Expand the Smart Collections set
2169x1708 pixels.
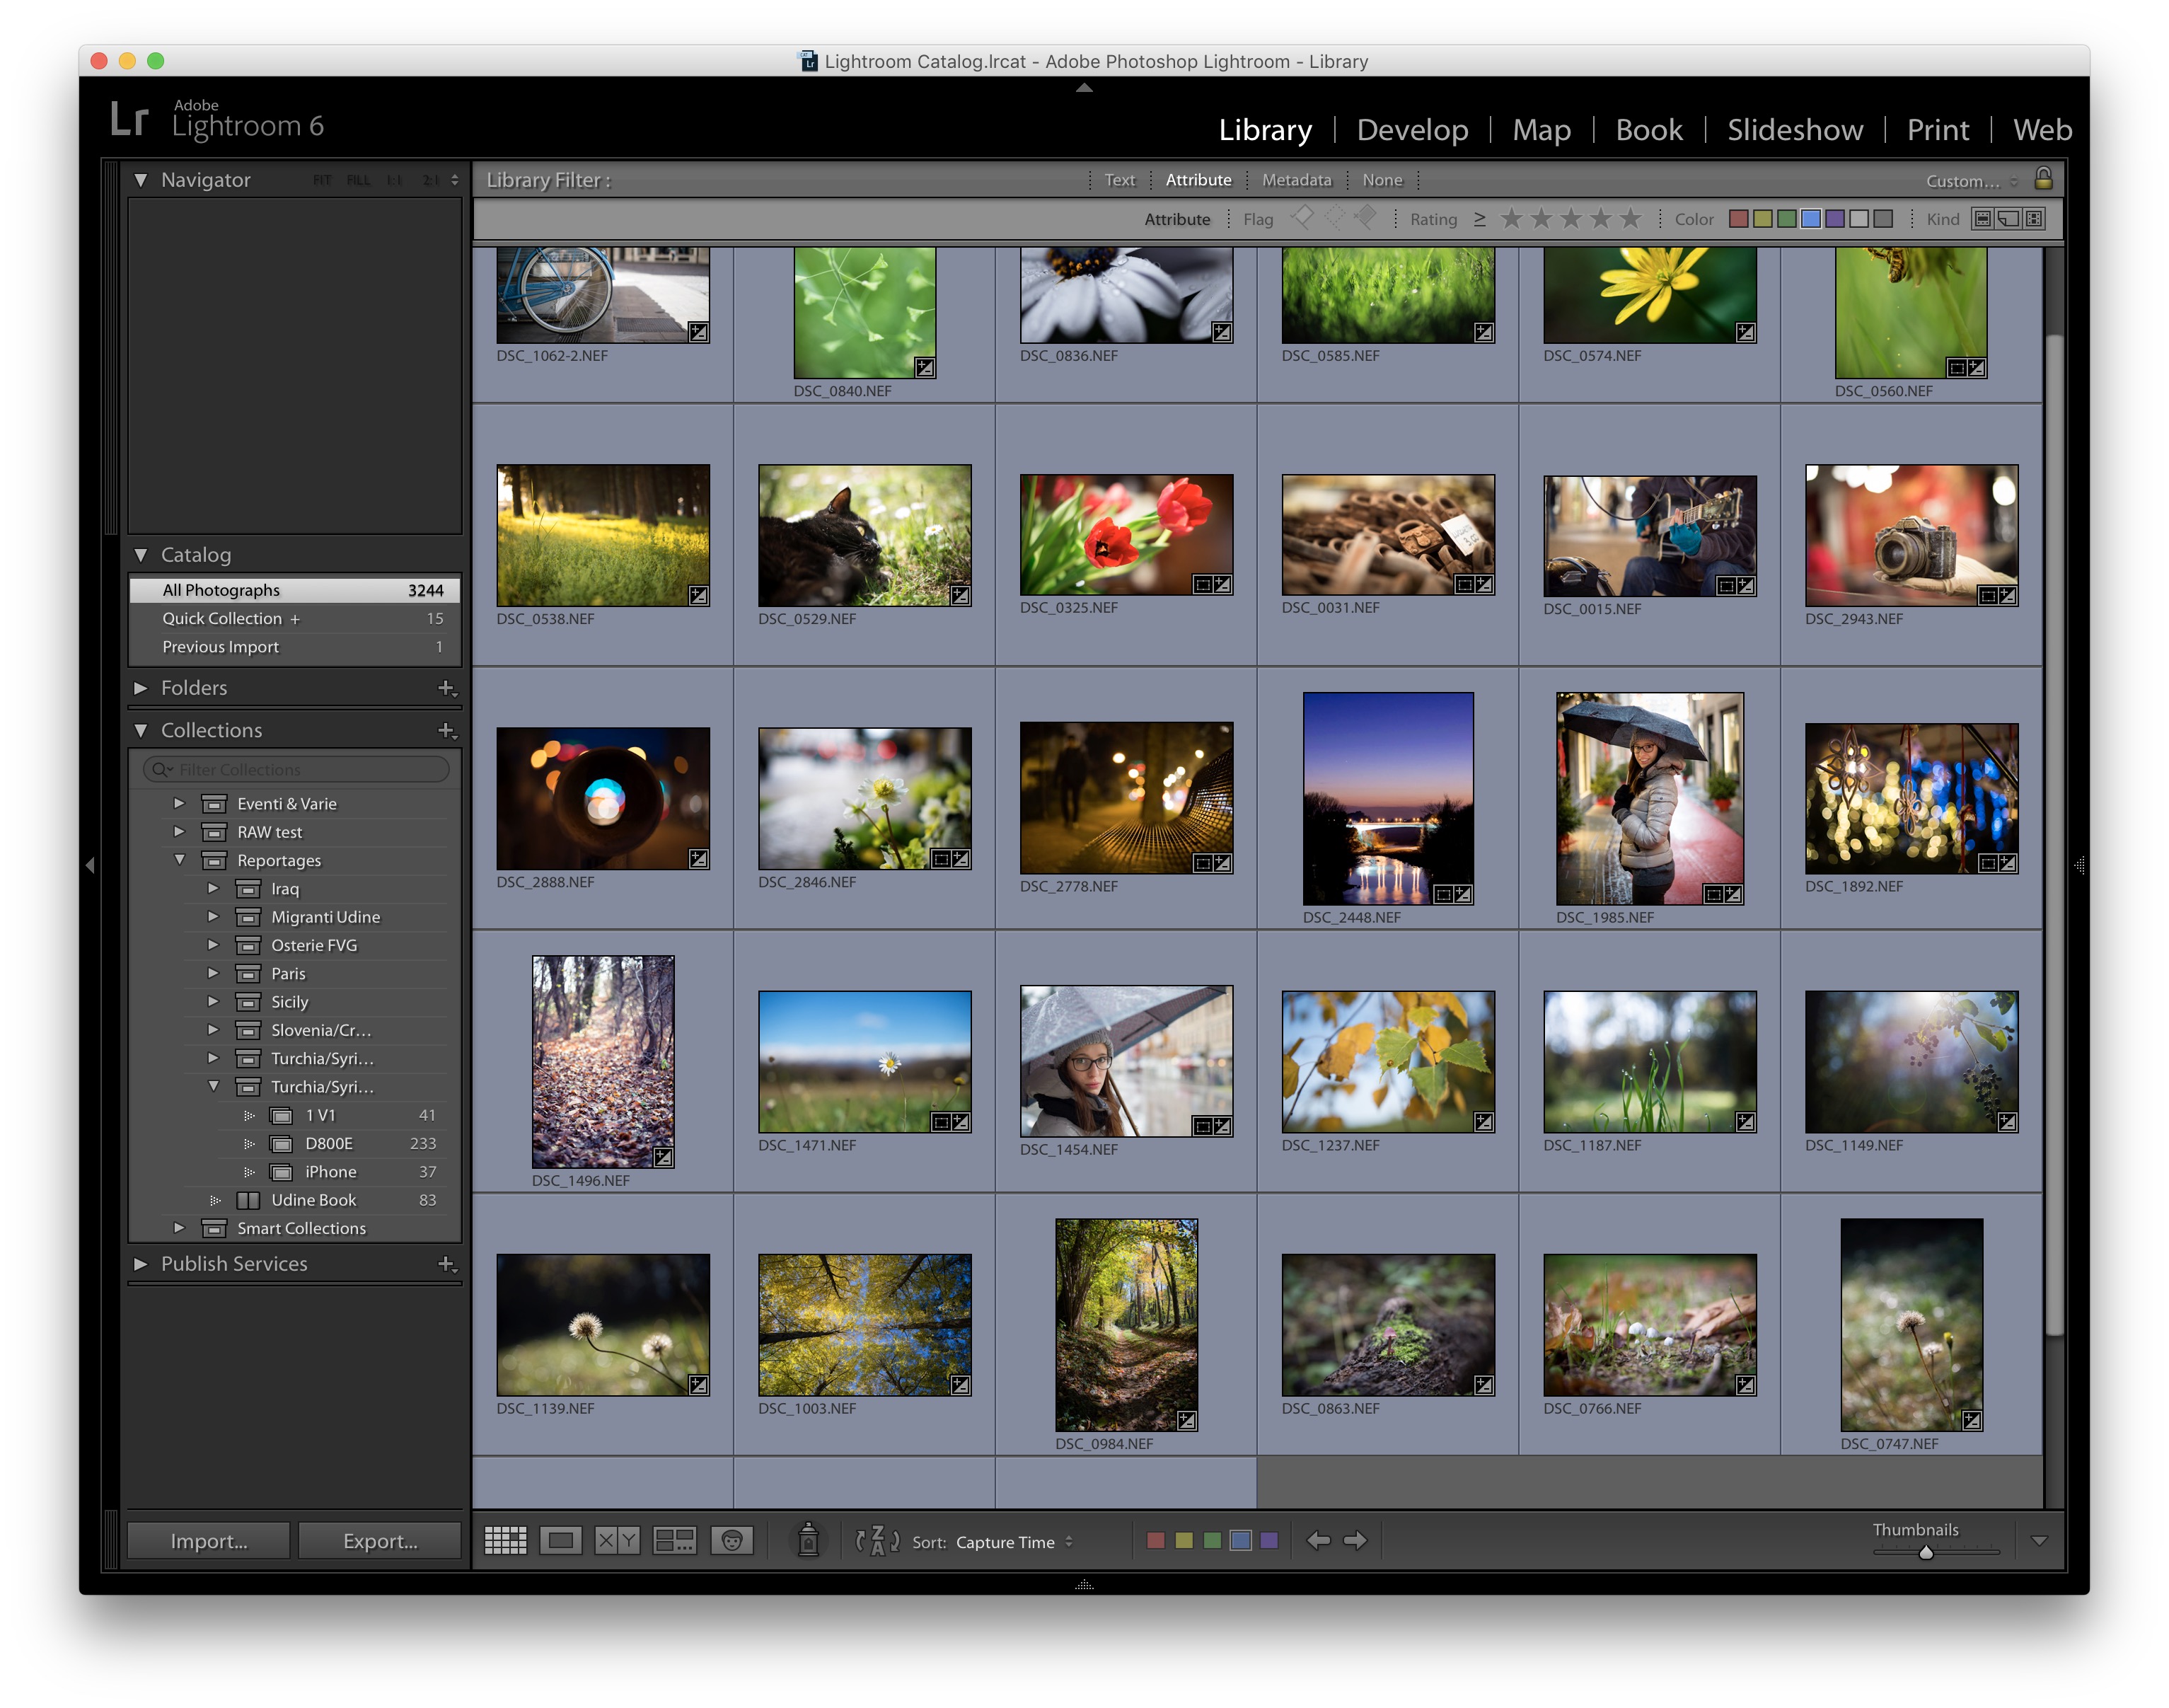point(179,1228)
